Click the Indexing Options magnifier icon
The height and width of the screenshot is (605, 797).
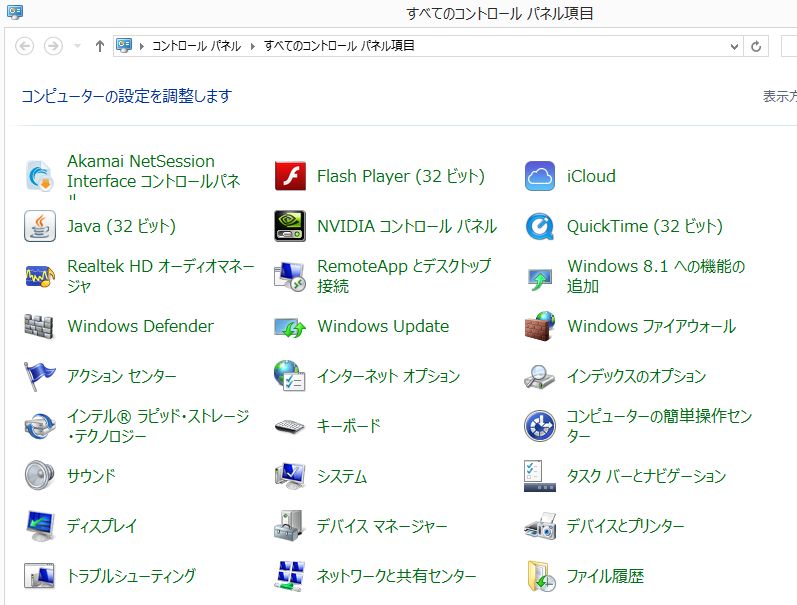(540, 377)
